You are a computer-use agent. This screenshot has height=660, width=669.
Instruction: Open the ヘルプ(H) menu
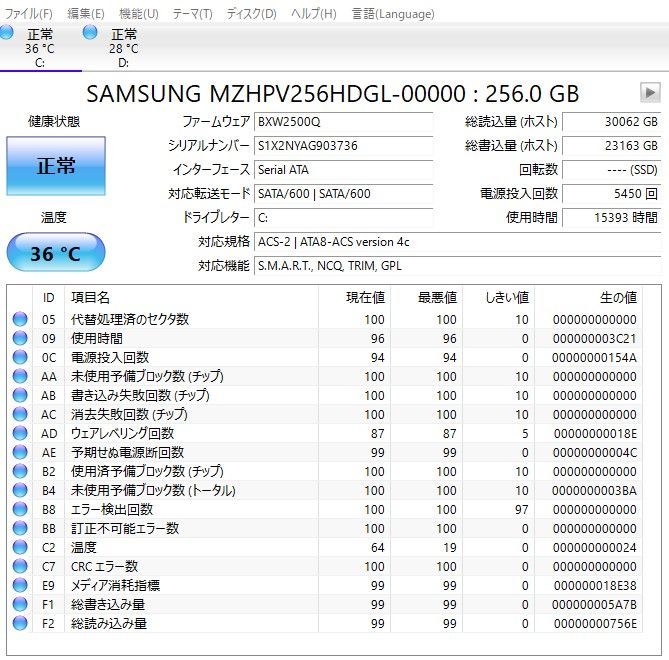pos(314,14)
